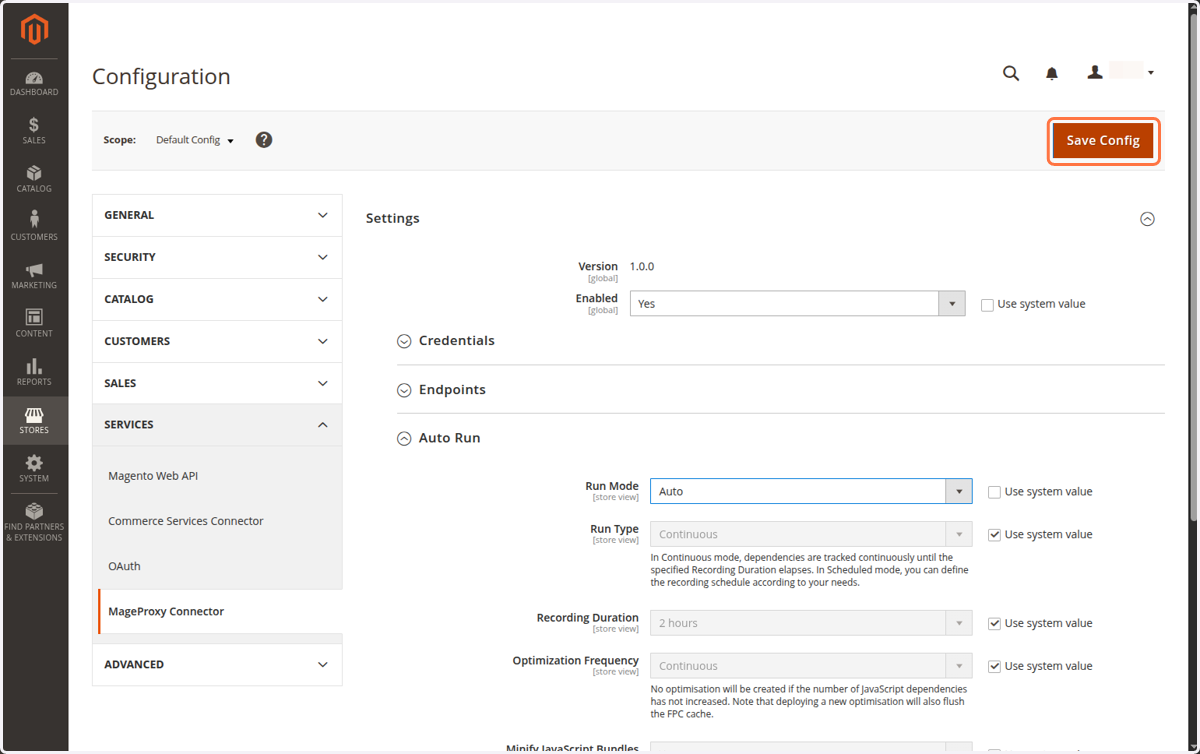Uncheck Use system value for Enabled
1200x754 pixels.
click(x=987, y=305)
